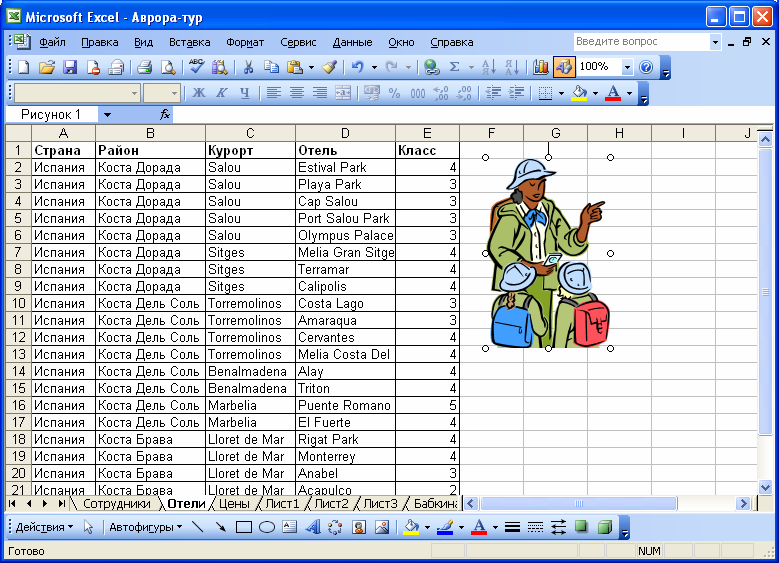Save the workbook with the floppy disk icon
Image resolution: width=779 pixels, height=563 pixels.
70,67
